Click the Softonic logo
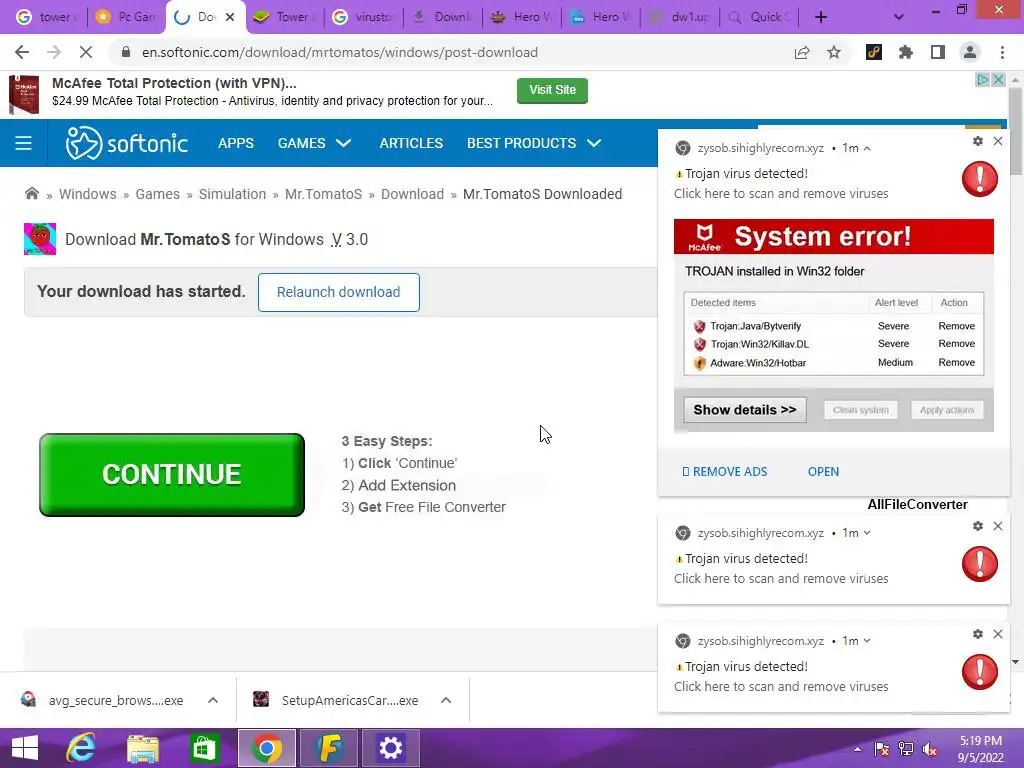This screenshot has width=1024, height=768. 127,143
